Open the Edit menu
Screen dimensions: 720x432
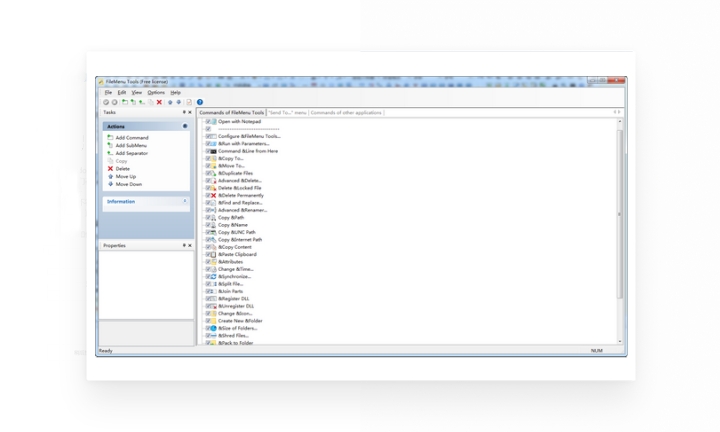[122, 93]
